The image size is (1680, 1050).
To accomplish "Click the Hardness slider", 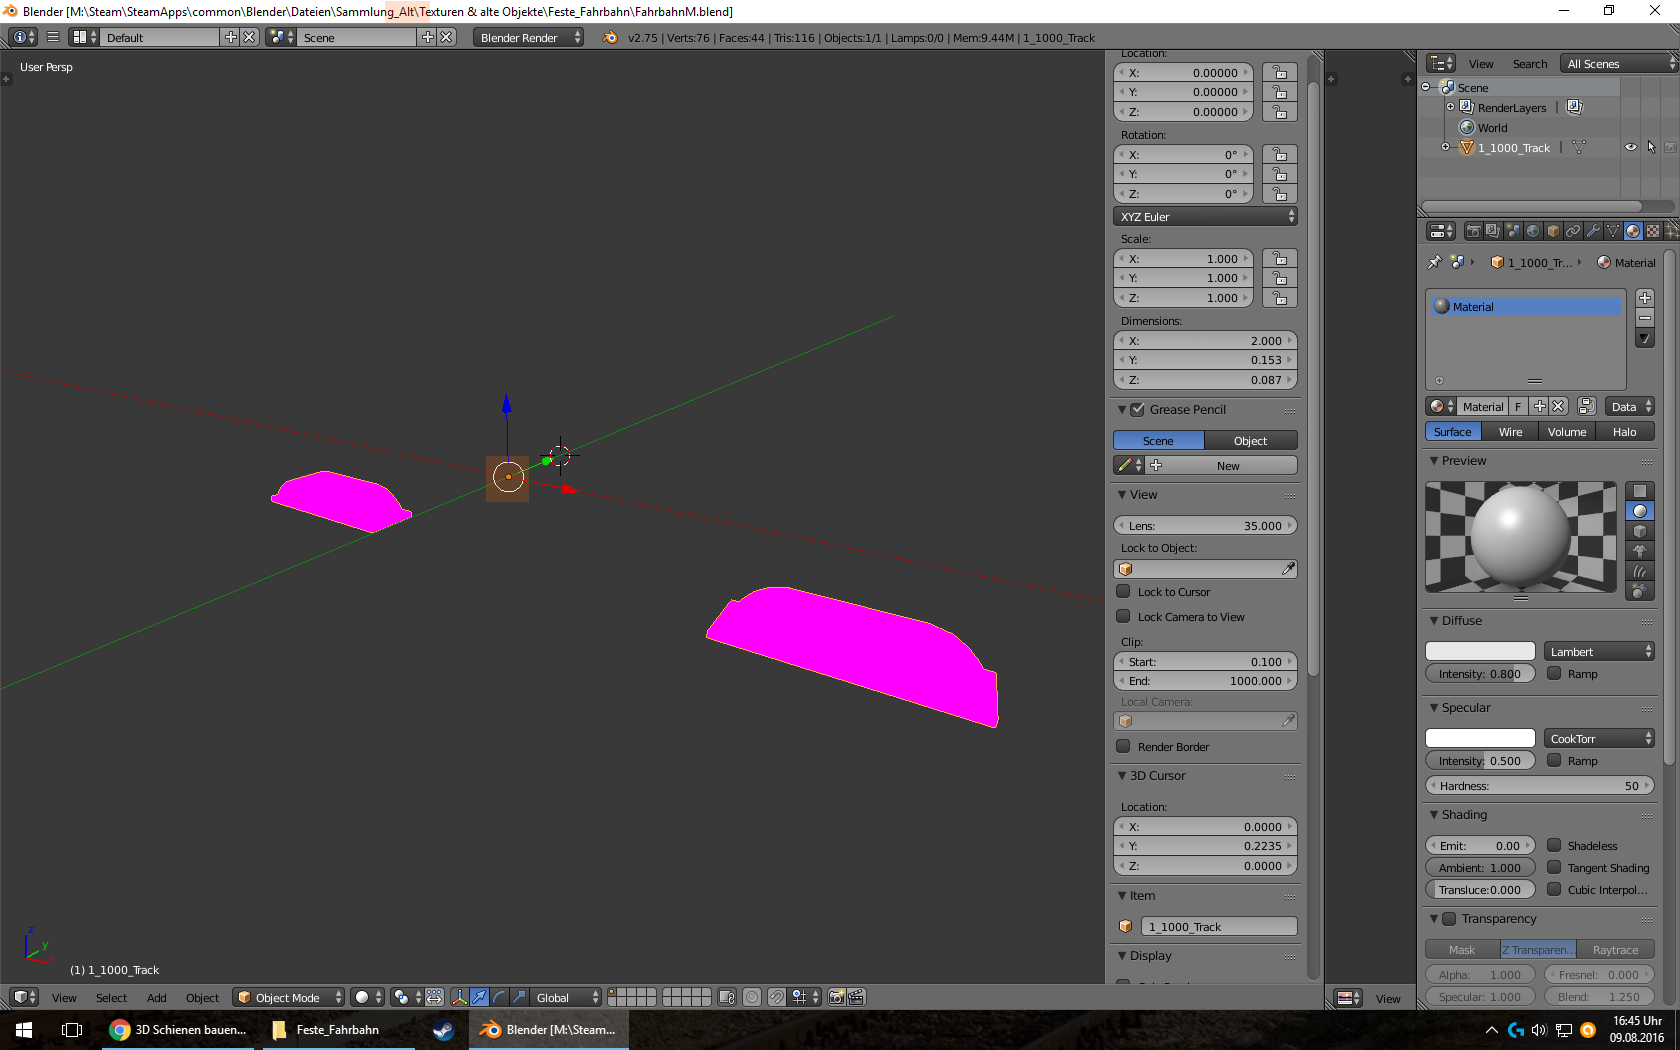I will (1540, 785).
